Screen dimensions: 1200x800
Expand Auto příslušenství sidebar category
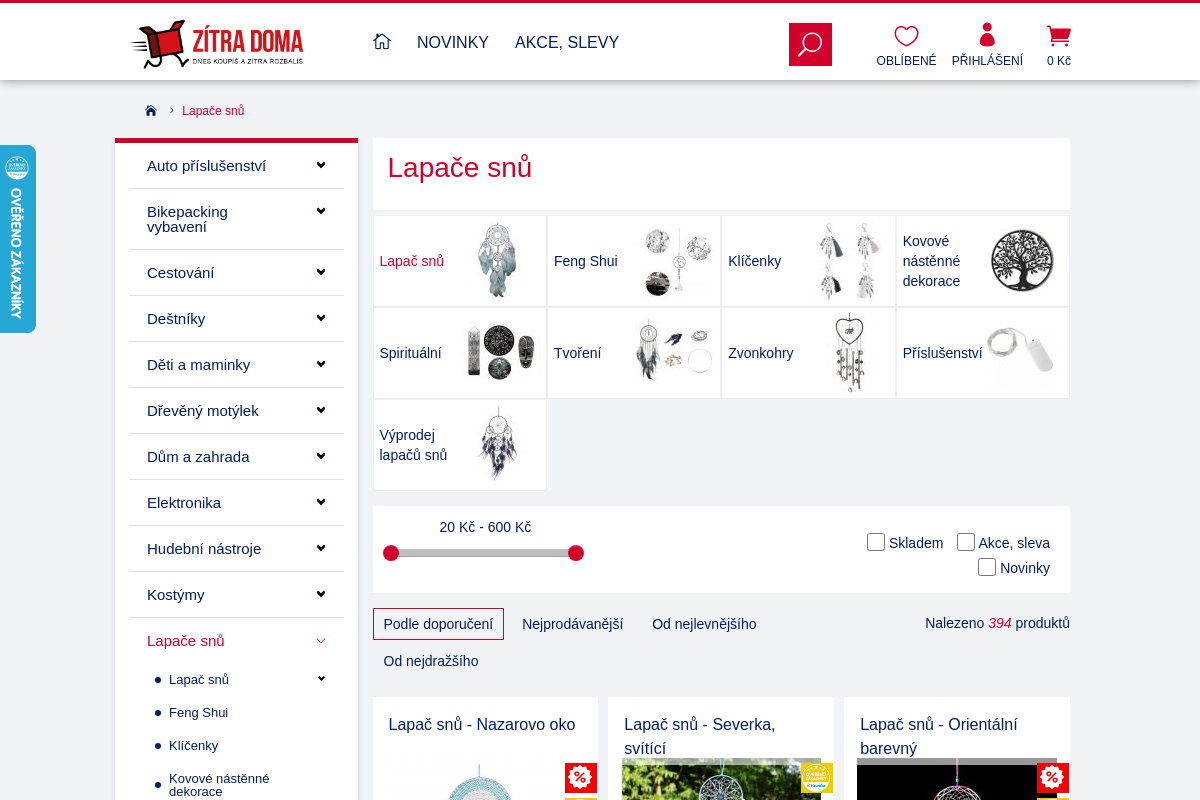321,165
